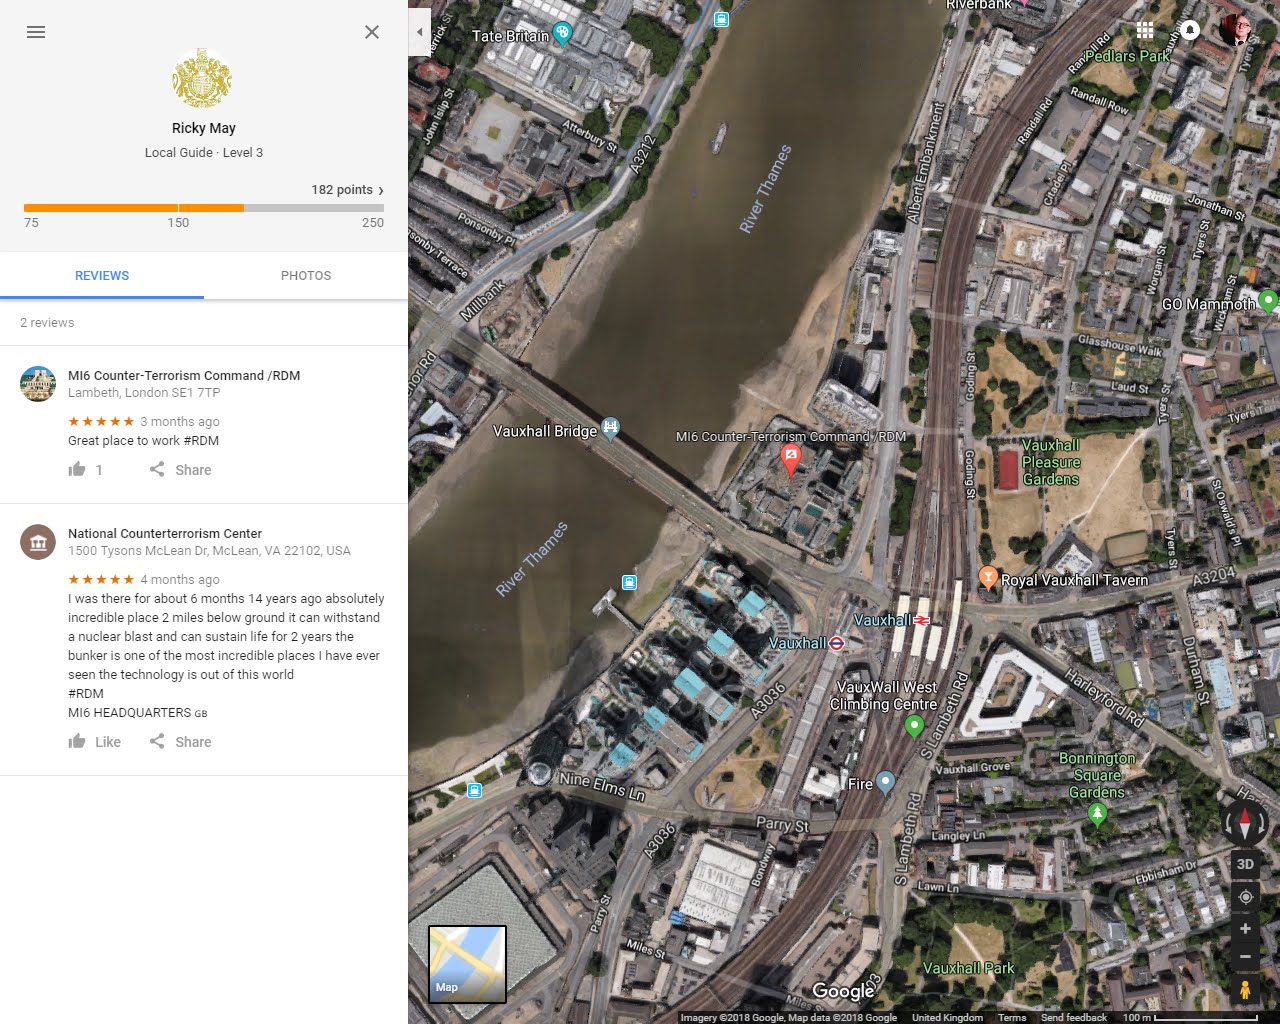Select the Reviews tab
This screenshot has width=1280, height=1024.
pos(102,276)
